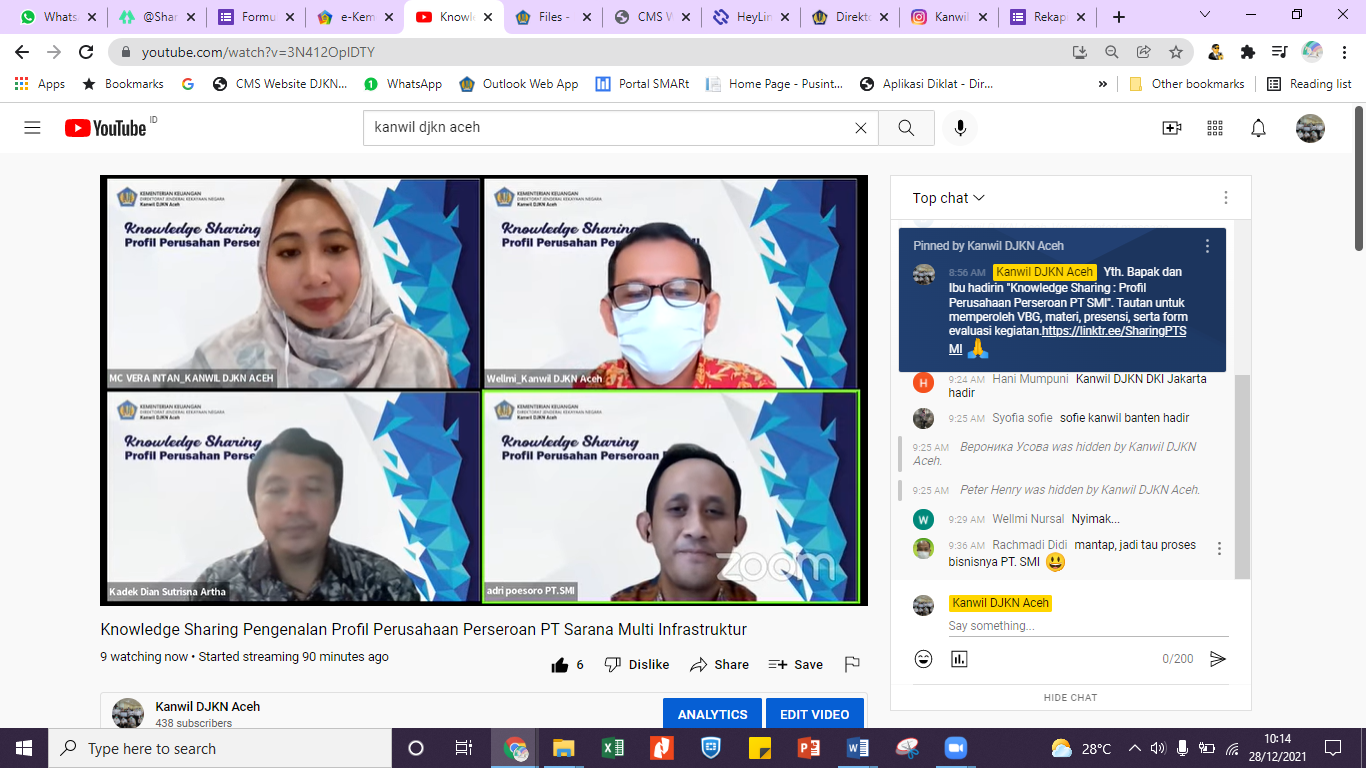Click the blue ANALYTICS button

click(712, 714)
